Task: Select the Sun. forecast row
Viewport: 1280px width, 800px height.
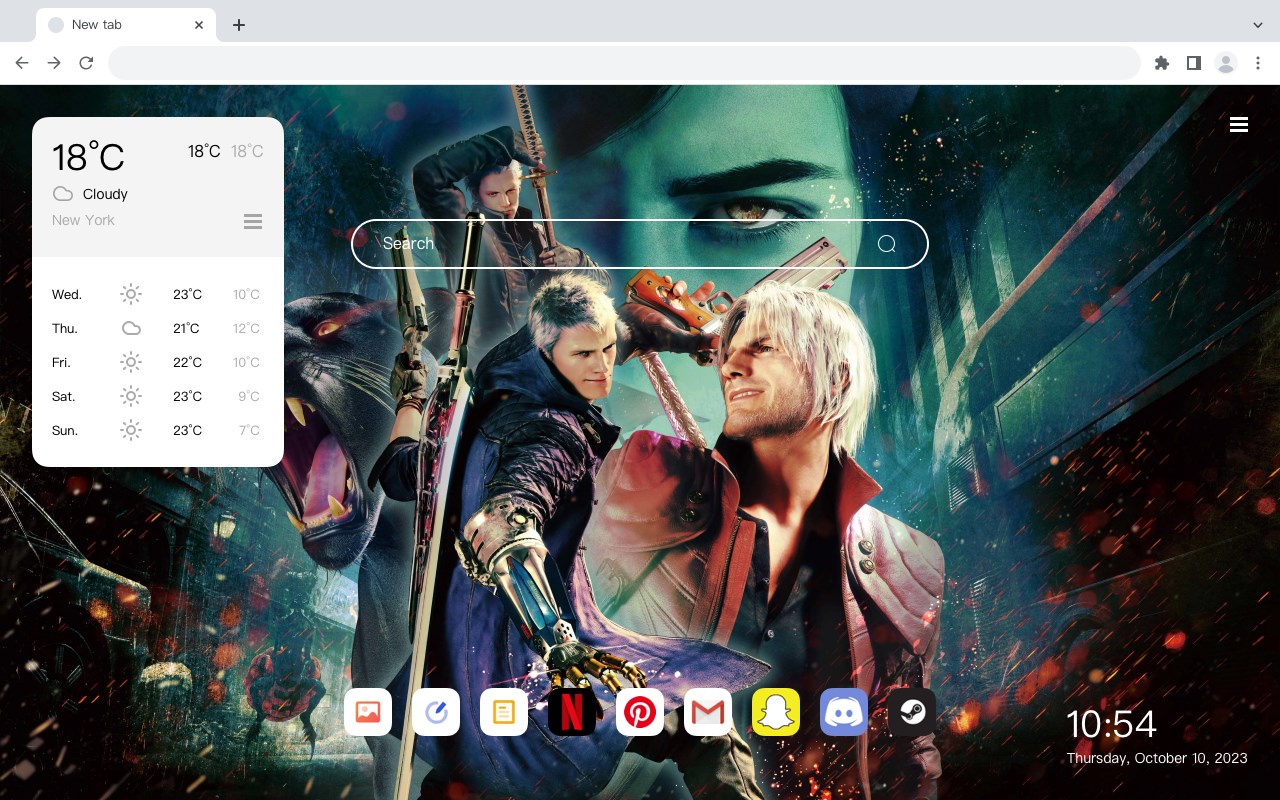Action: [158, 430]
